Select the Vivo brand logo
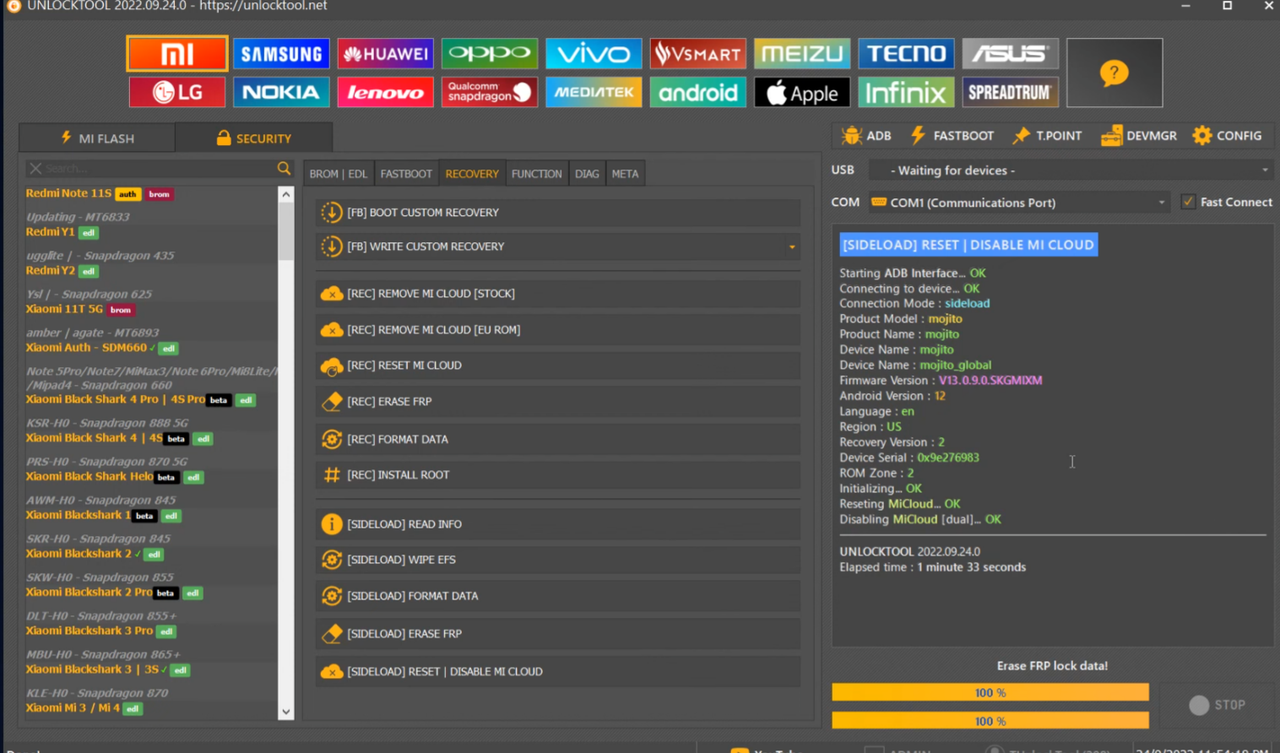This screenshot has width=1280, height=753. coord(593,54)
